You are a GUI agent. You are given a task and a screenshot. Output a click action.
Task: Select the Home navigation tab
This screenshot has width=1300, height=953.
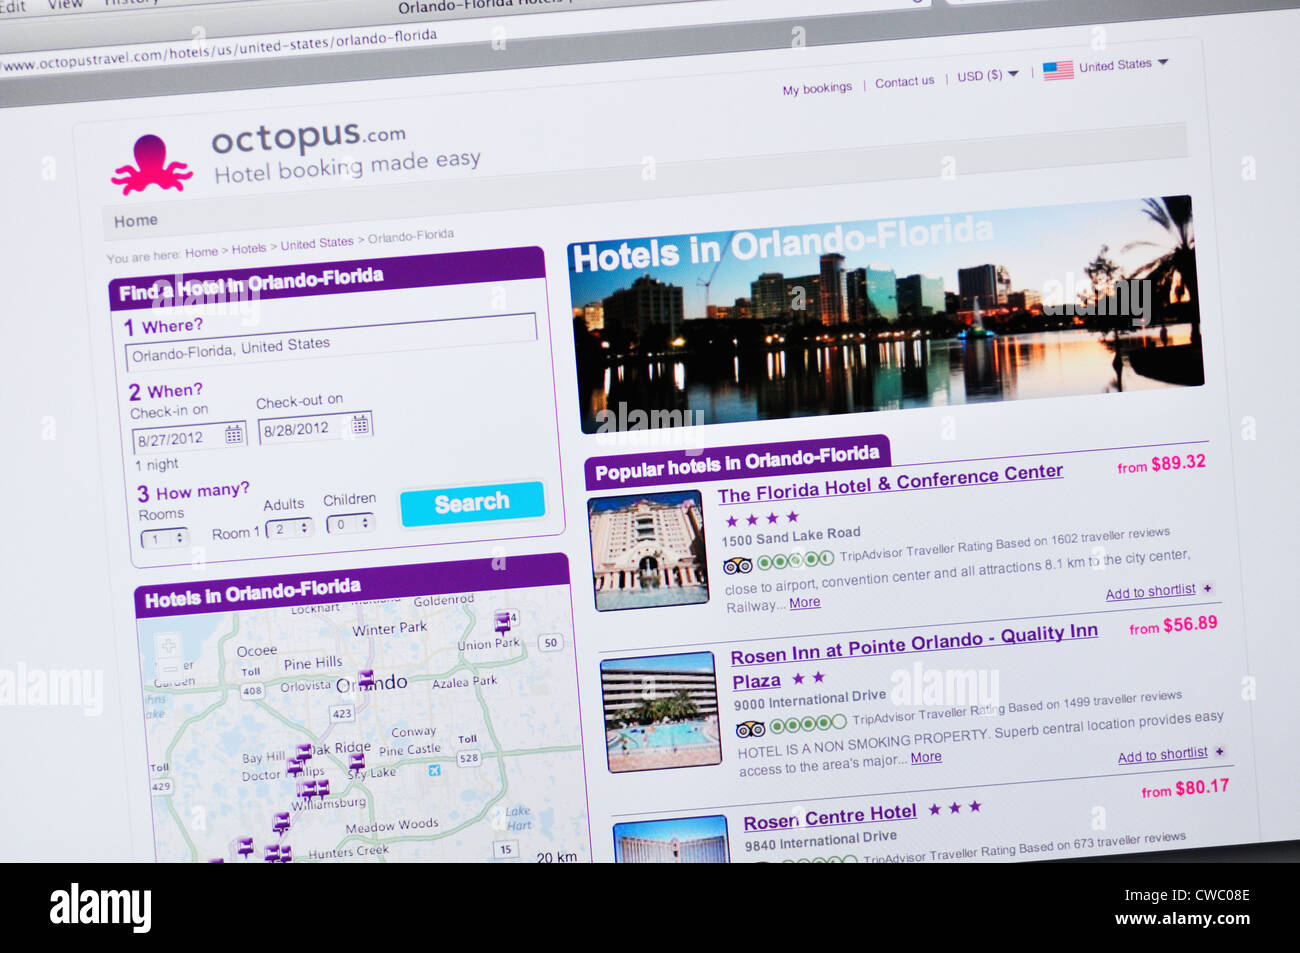pos(136,221)
